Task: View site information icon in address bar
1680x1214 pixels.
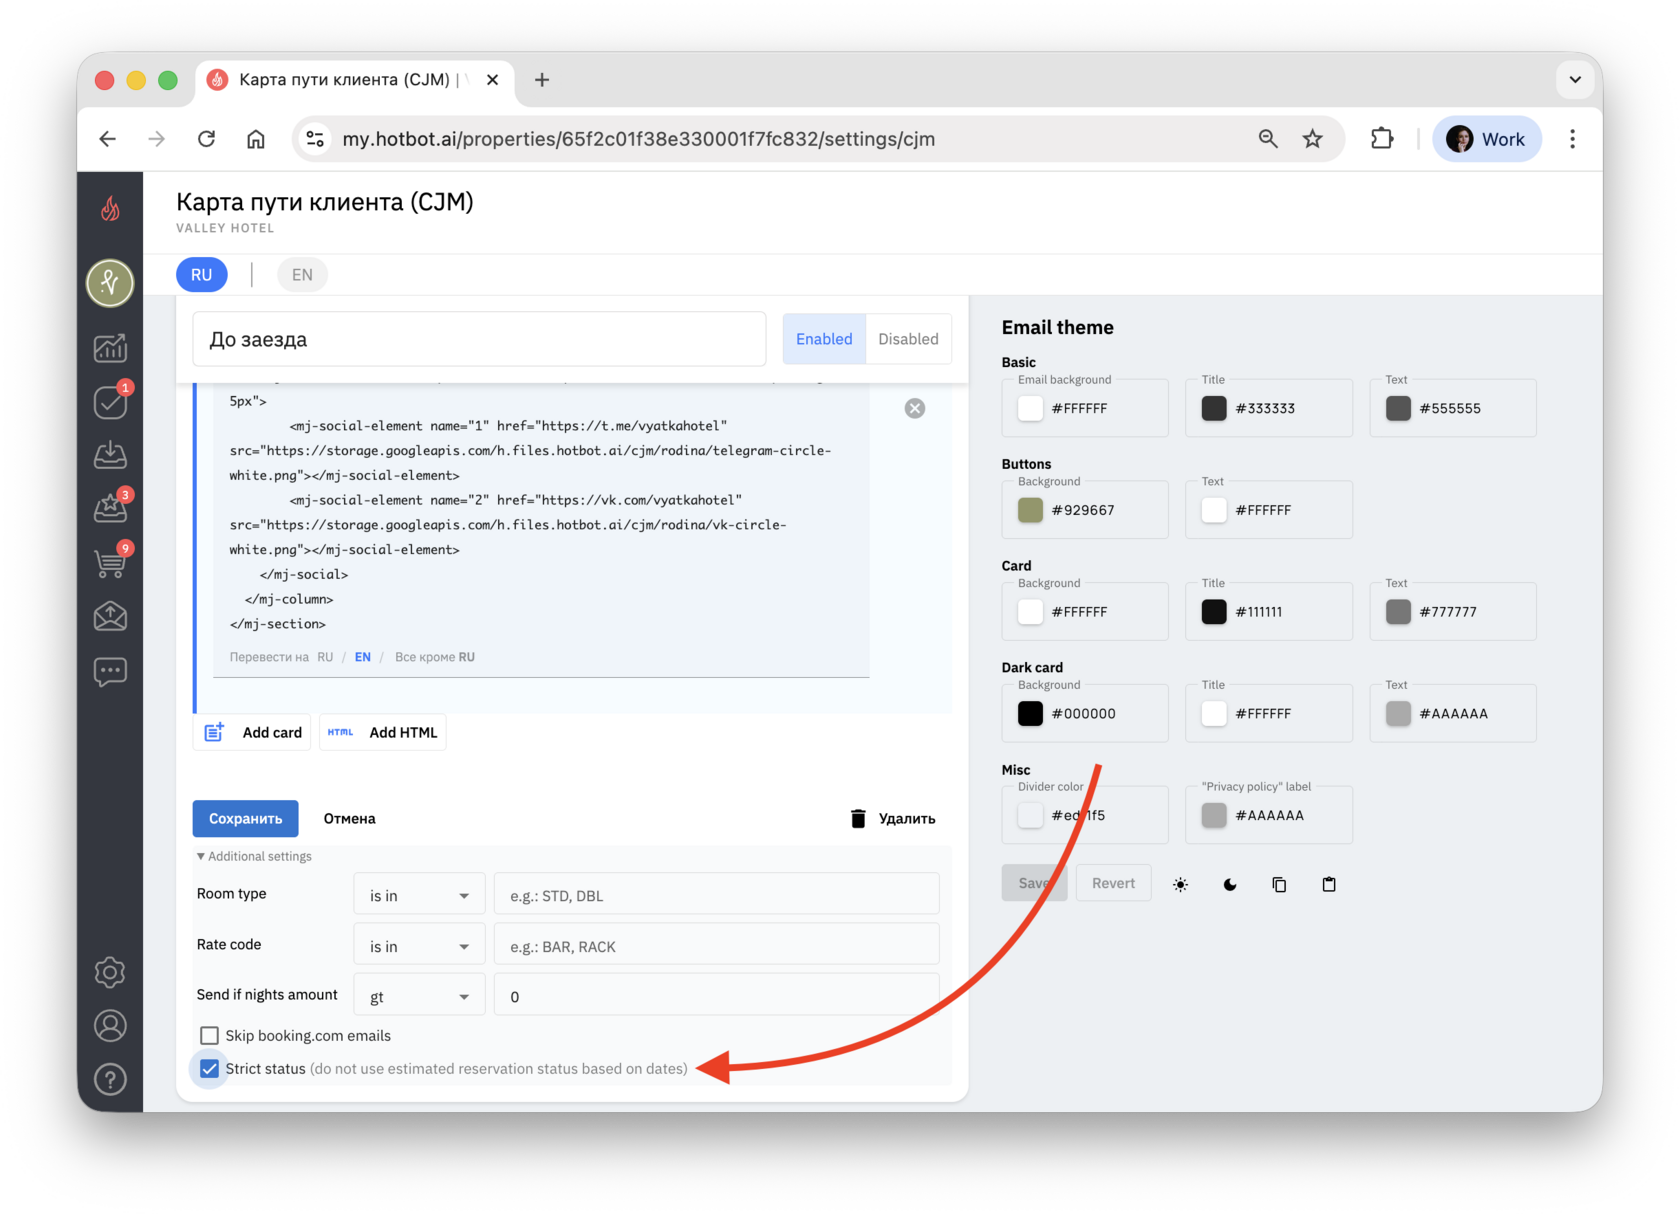Action: tap(316, 139)
